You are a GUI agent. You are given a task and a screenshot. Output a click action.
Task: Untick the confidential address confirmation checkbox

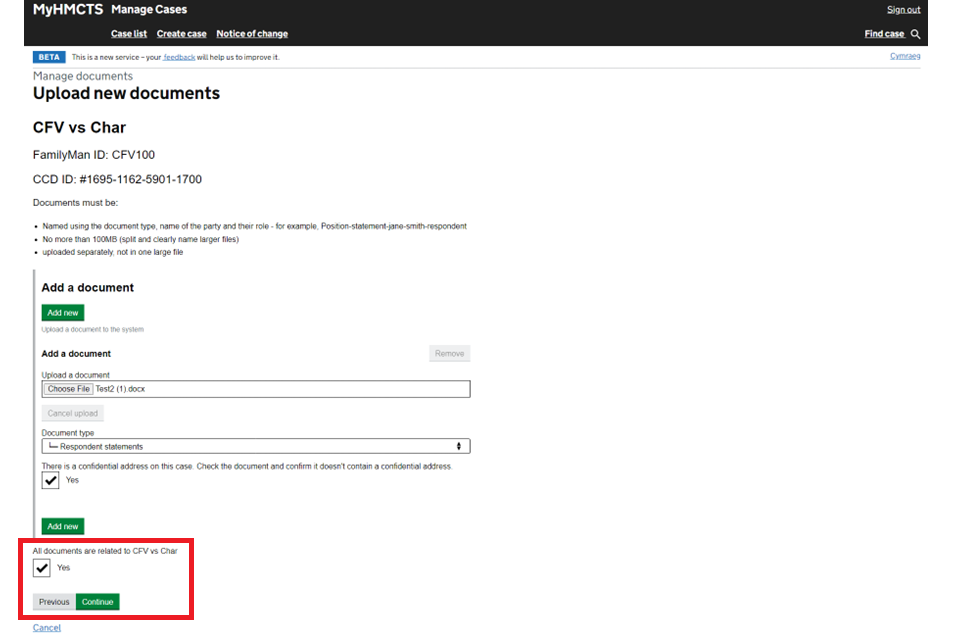50,481
